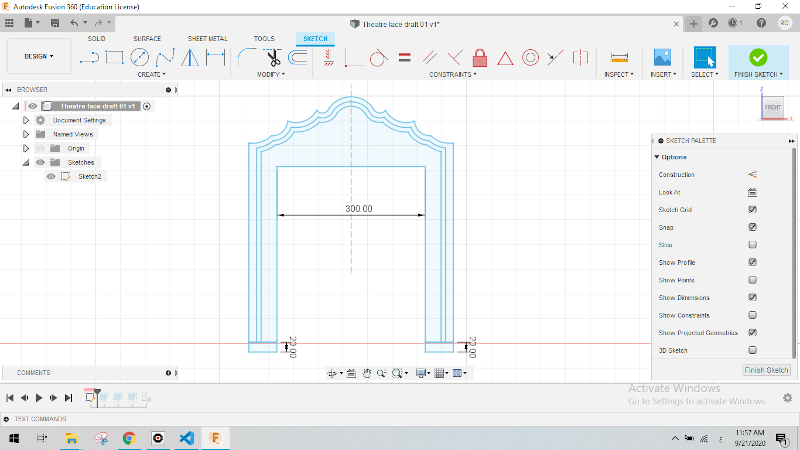The height and width of the screenshot is (450, 800).
Task: Apply Fix/Unfix lock constraint
Action: coord(480,58)
